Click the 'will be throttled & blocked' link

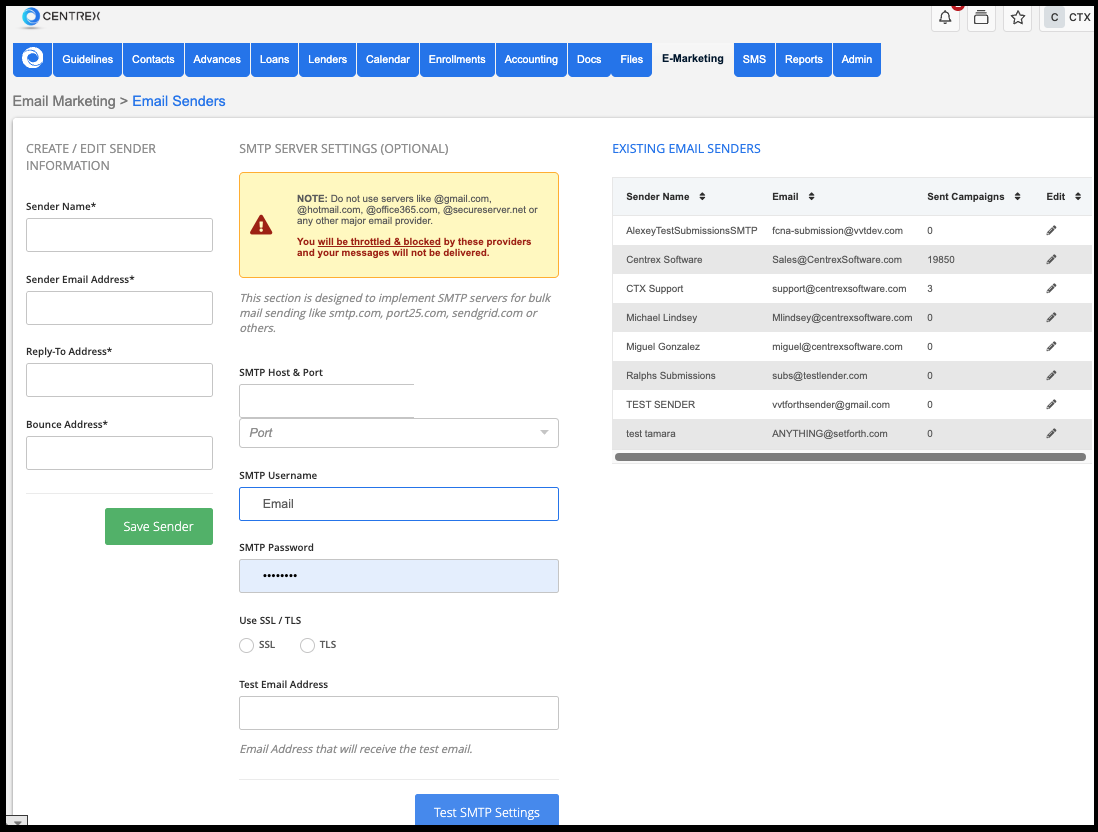click(x=379, y=242)
